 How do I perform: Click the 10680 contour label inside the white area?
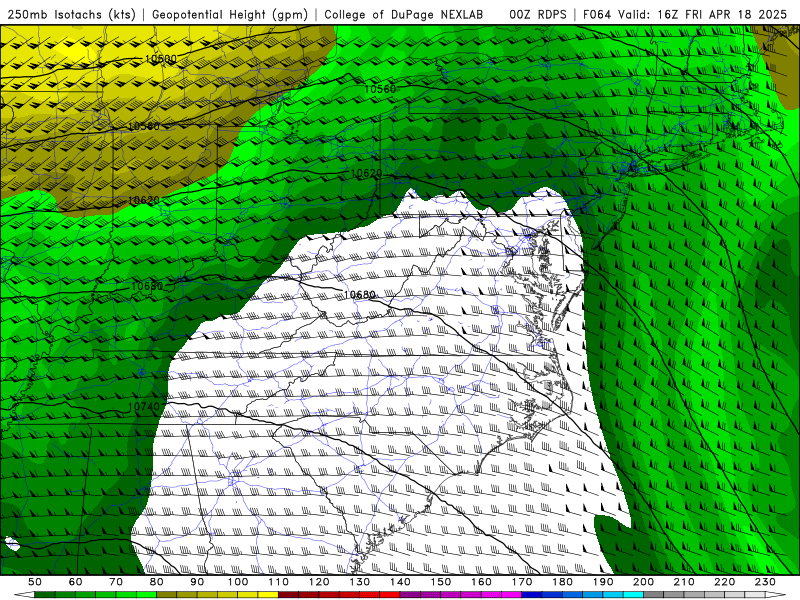click(x=360, y=294)
